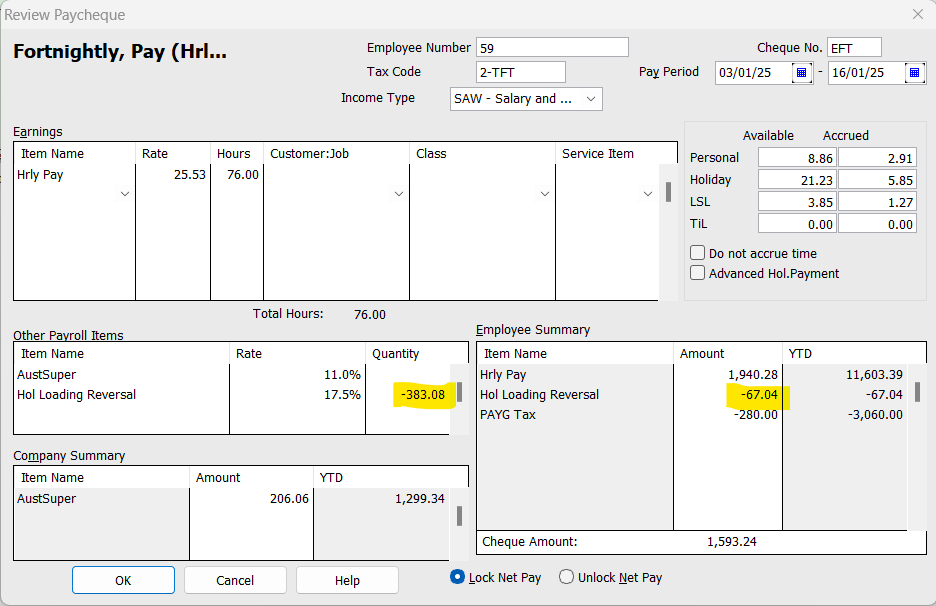
Task: Click the LSL Available 3.85 field
Action: pos(797,202)
